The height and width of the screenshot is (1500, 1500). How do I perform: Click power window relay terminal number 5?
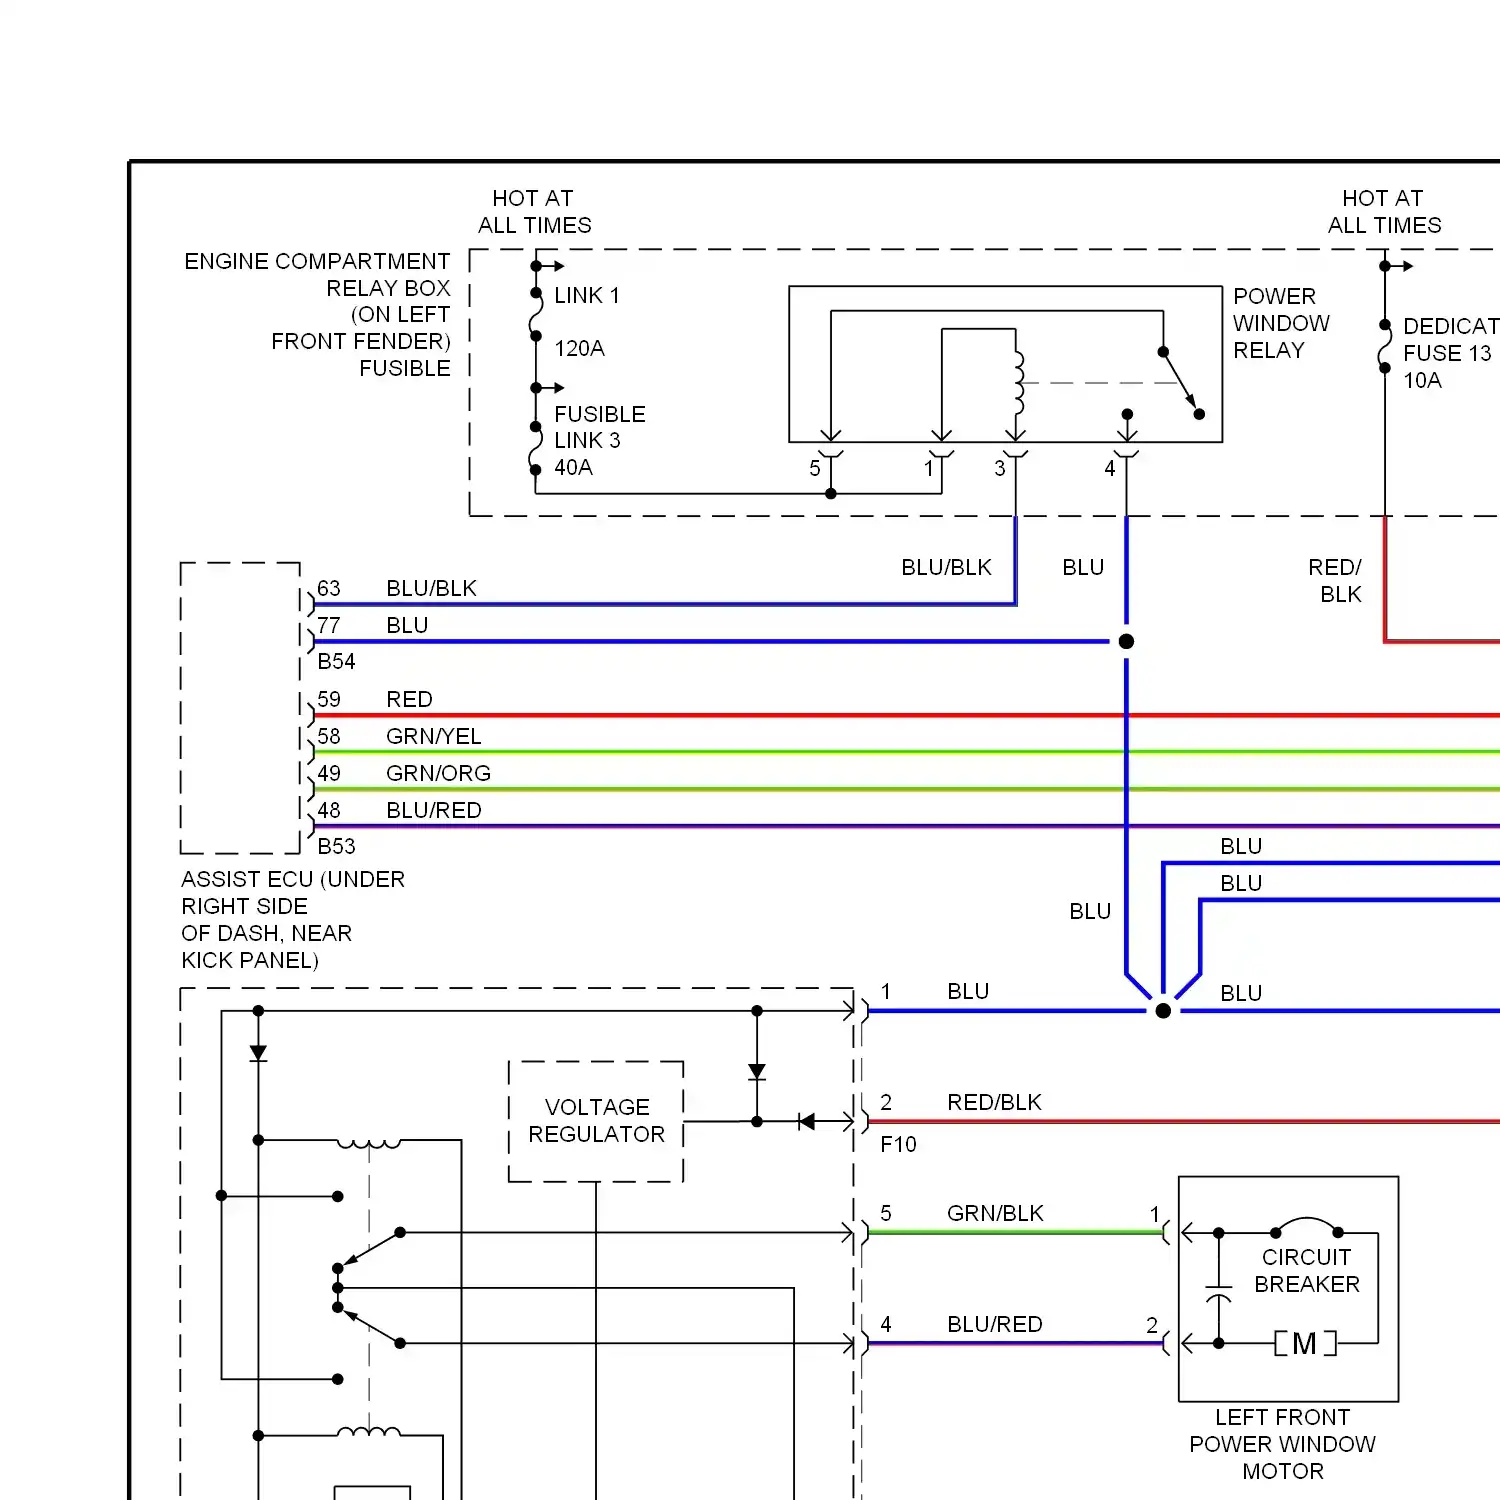[815, 468]
